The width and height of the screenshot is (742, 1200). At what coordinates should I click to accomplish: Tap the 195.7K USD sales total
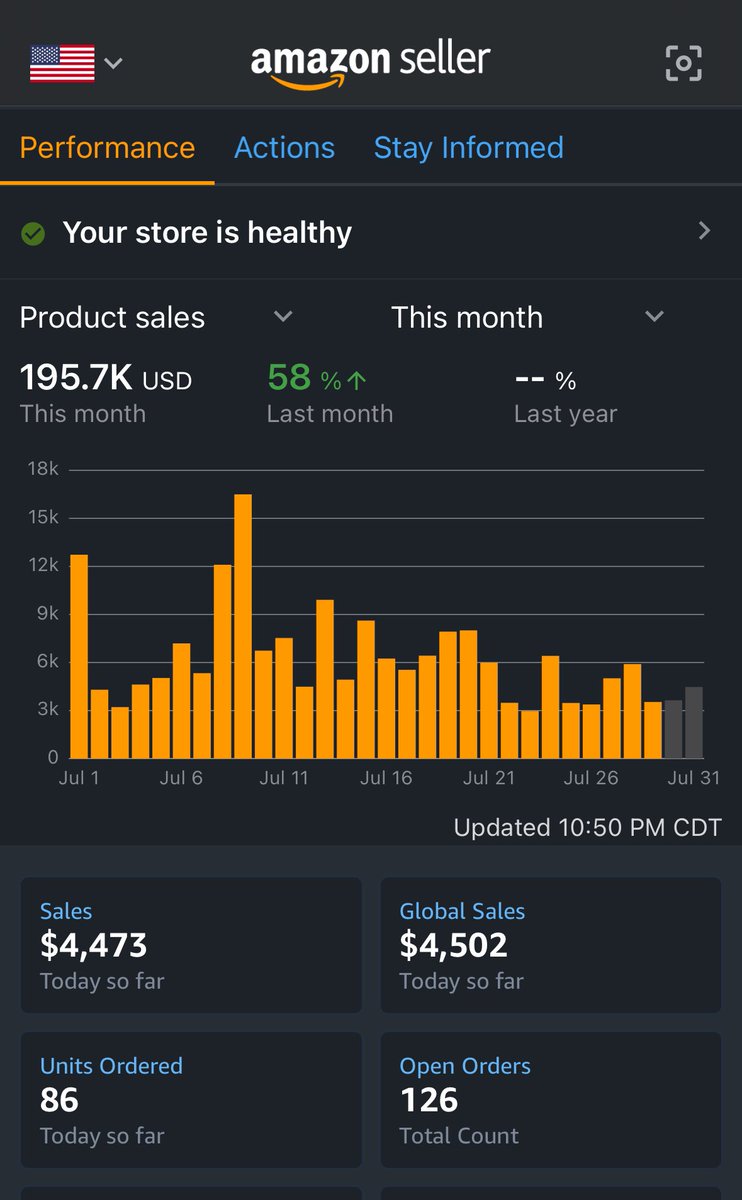[106, 378]
